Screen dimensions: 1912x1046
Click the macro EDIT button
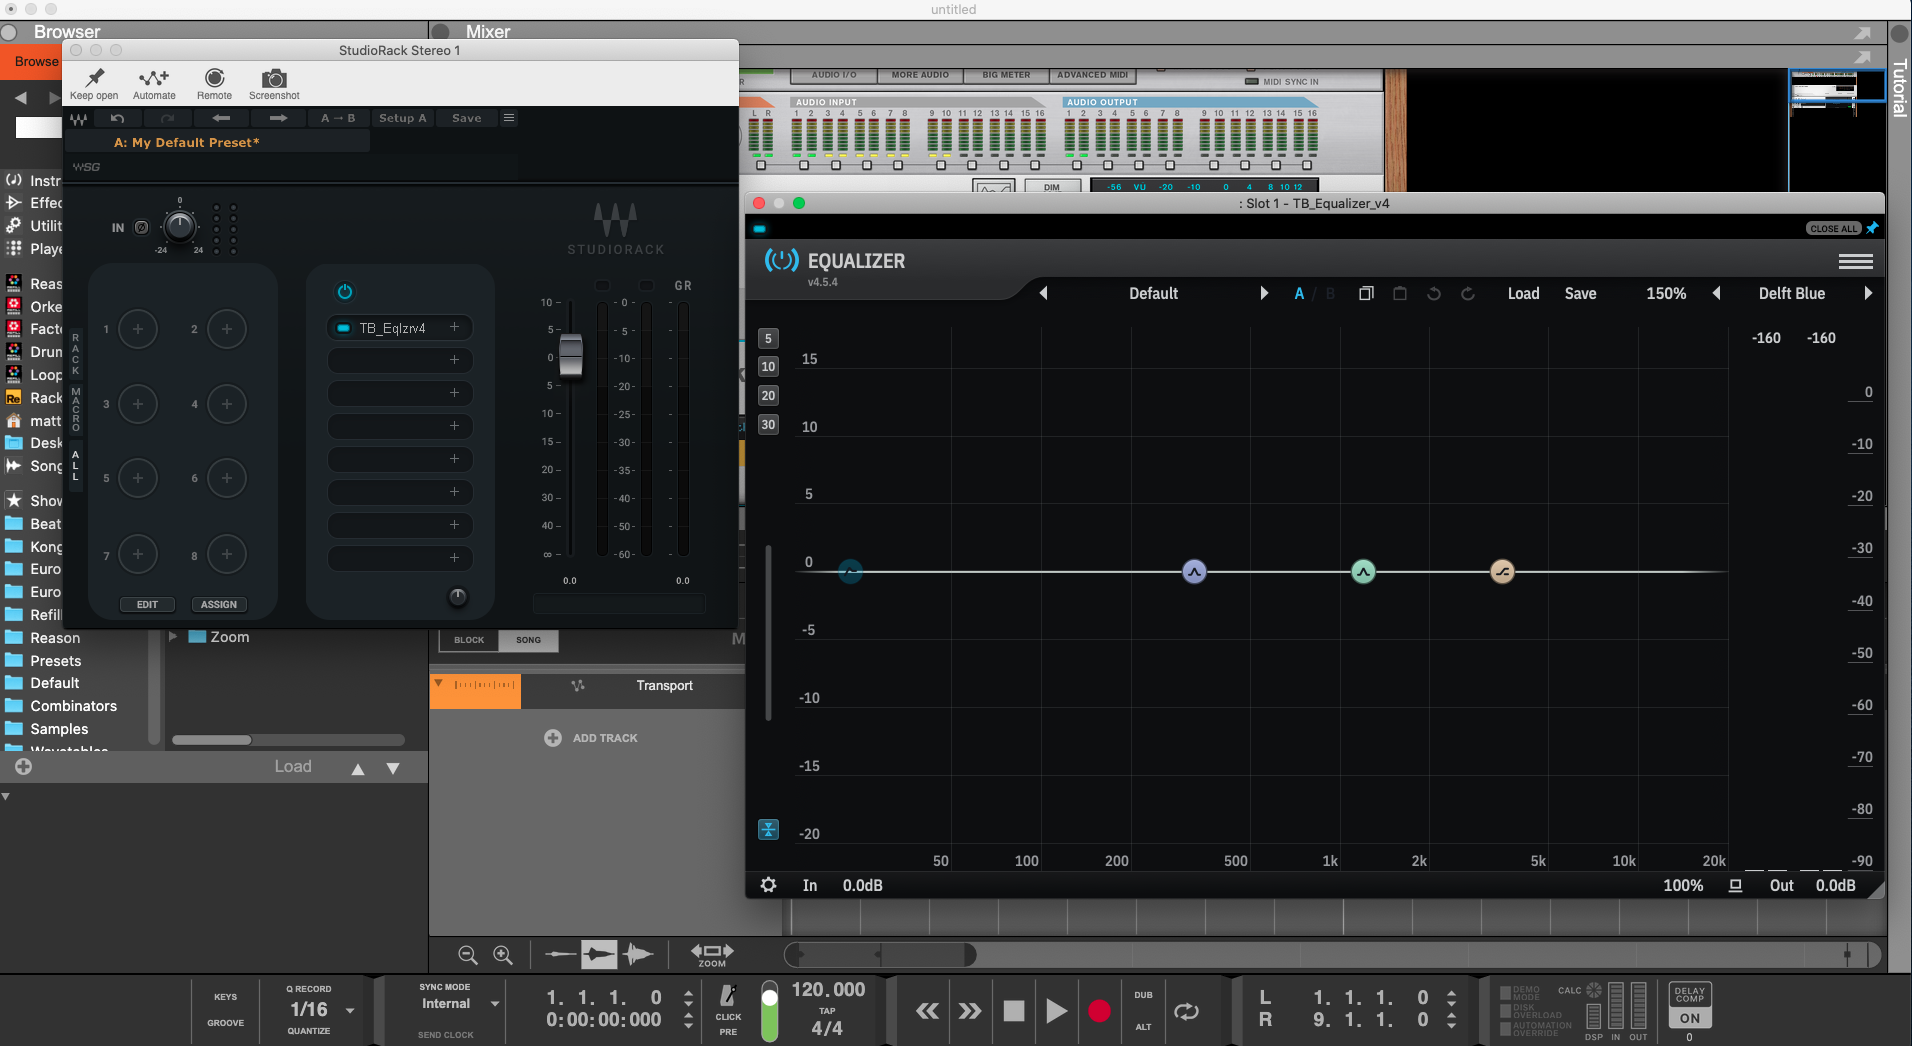click(x=147, y=604)
